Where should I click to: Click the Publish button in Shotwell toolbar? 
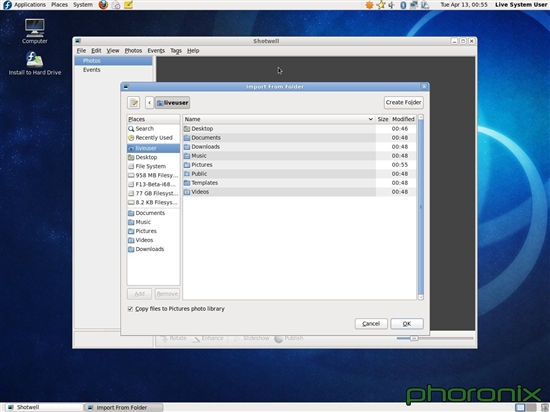[x=289, y=338]
